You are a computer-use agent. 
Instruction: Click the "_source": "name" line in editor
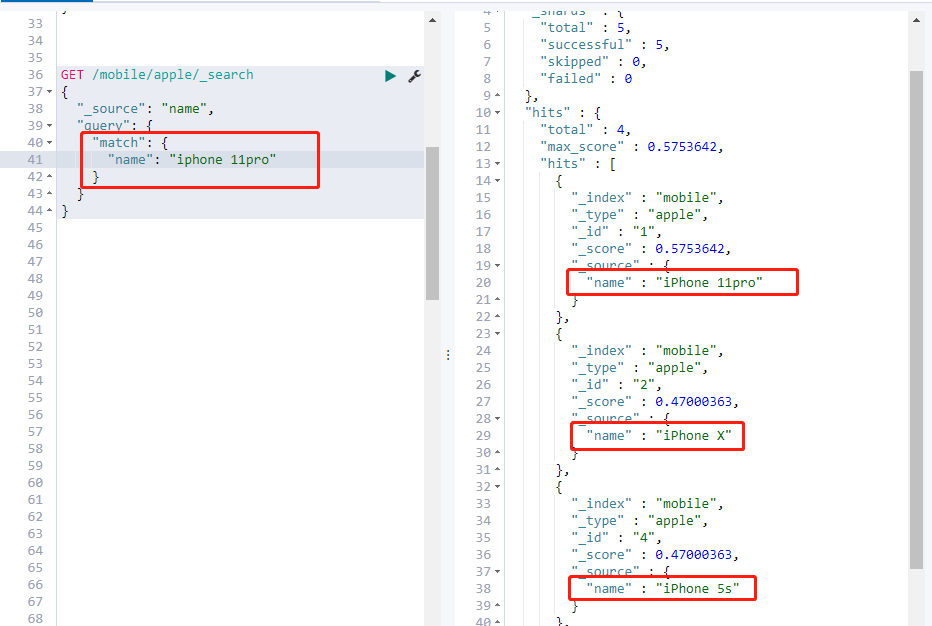(145, 109)
